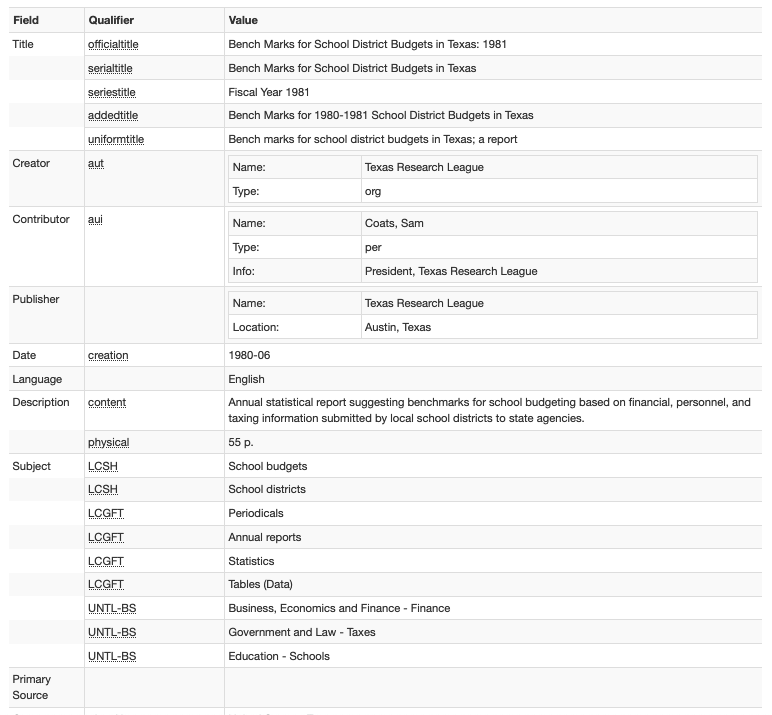Image resolution: width=772 pixels, height=715 pixels.
Task: Click the physical qualifier label
Action: (x=109, y=442)
